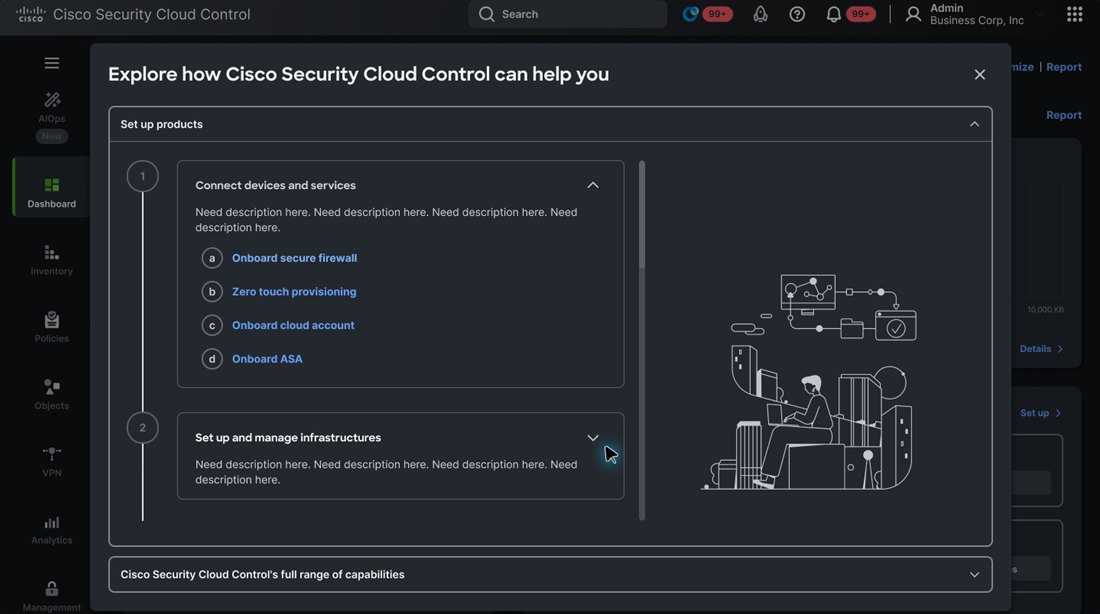
Task: Open Onboard cloud account link
Action: pyautogui.click(x=293, y=326)
